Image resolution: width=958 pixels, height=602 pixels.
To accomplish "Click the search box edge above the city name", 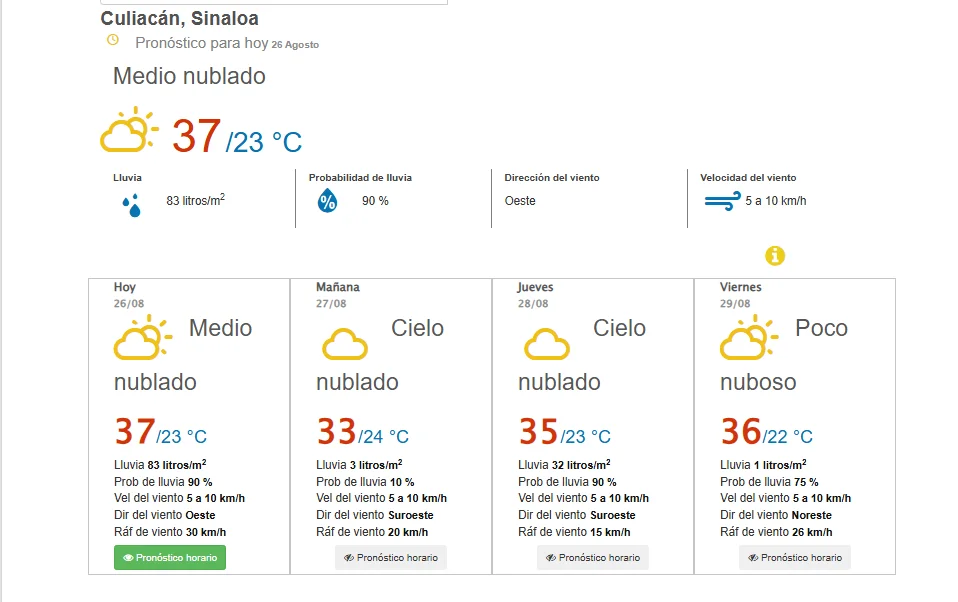I will [x=274, y=2].
